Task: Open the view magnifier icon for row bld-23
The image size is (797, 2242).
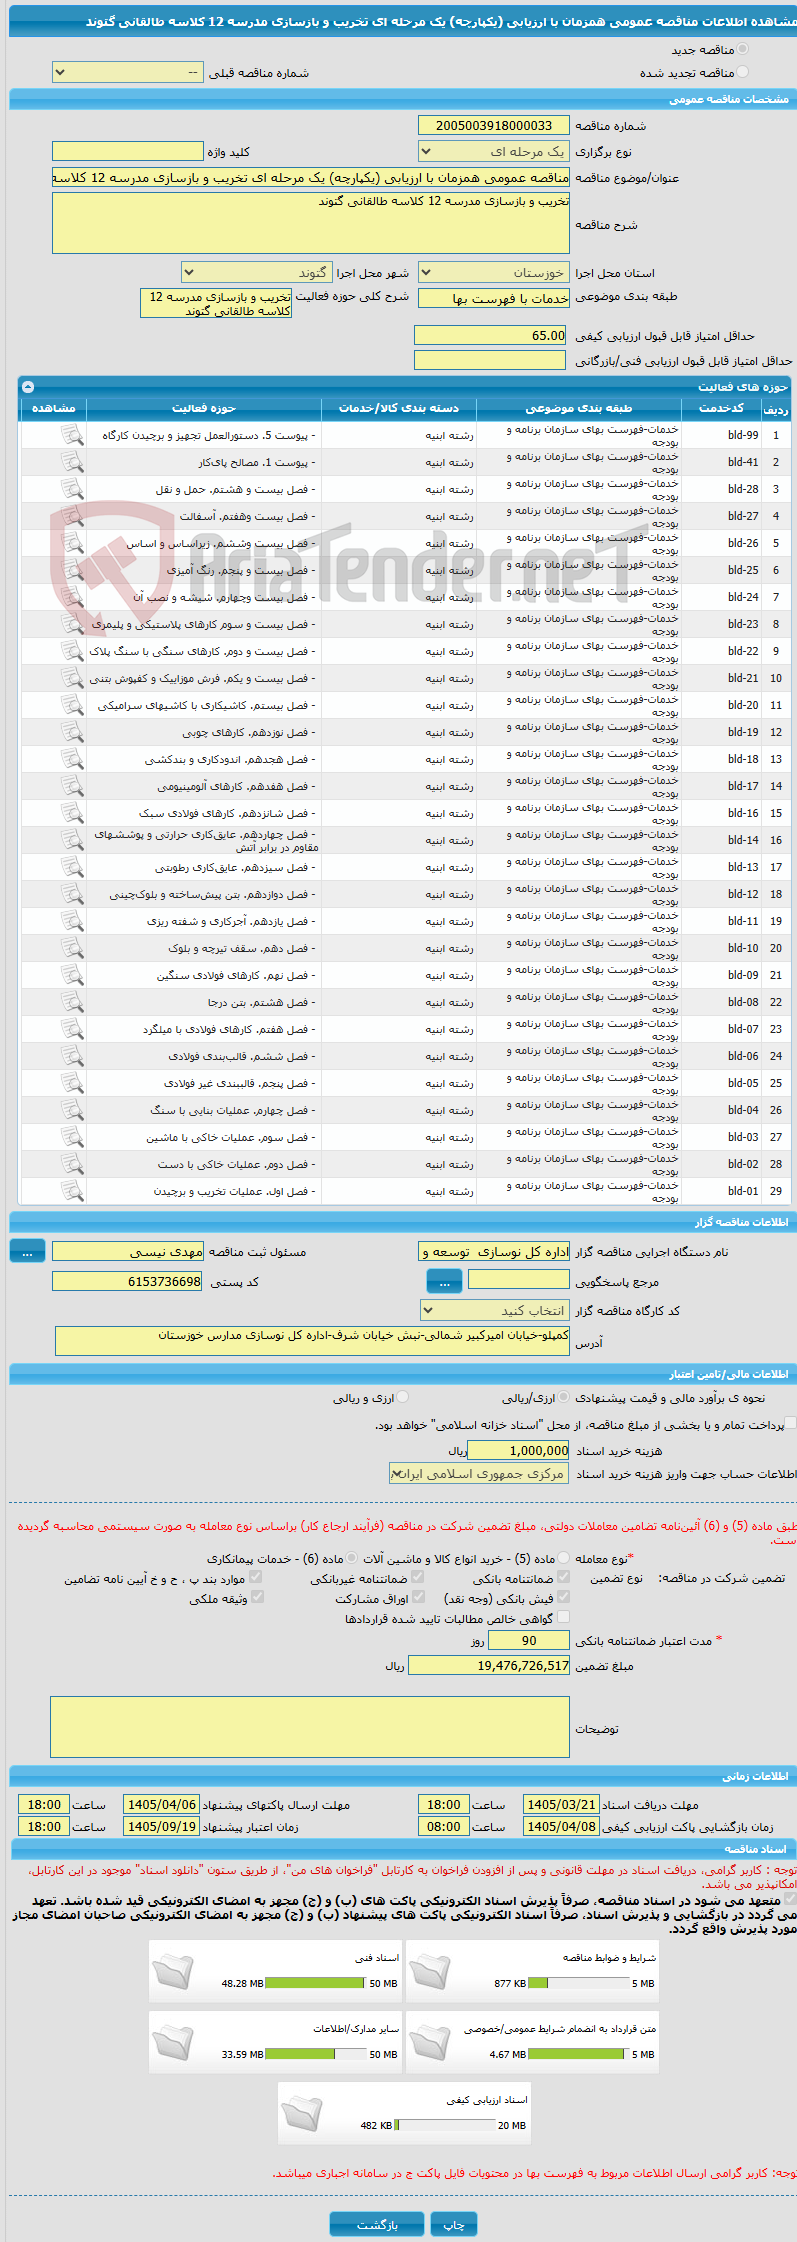Action: [x=72, y=624]
